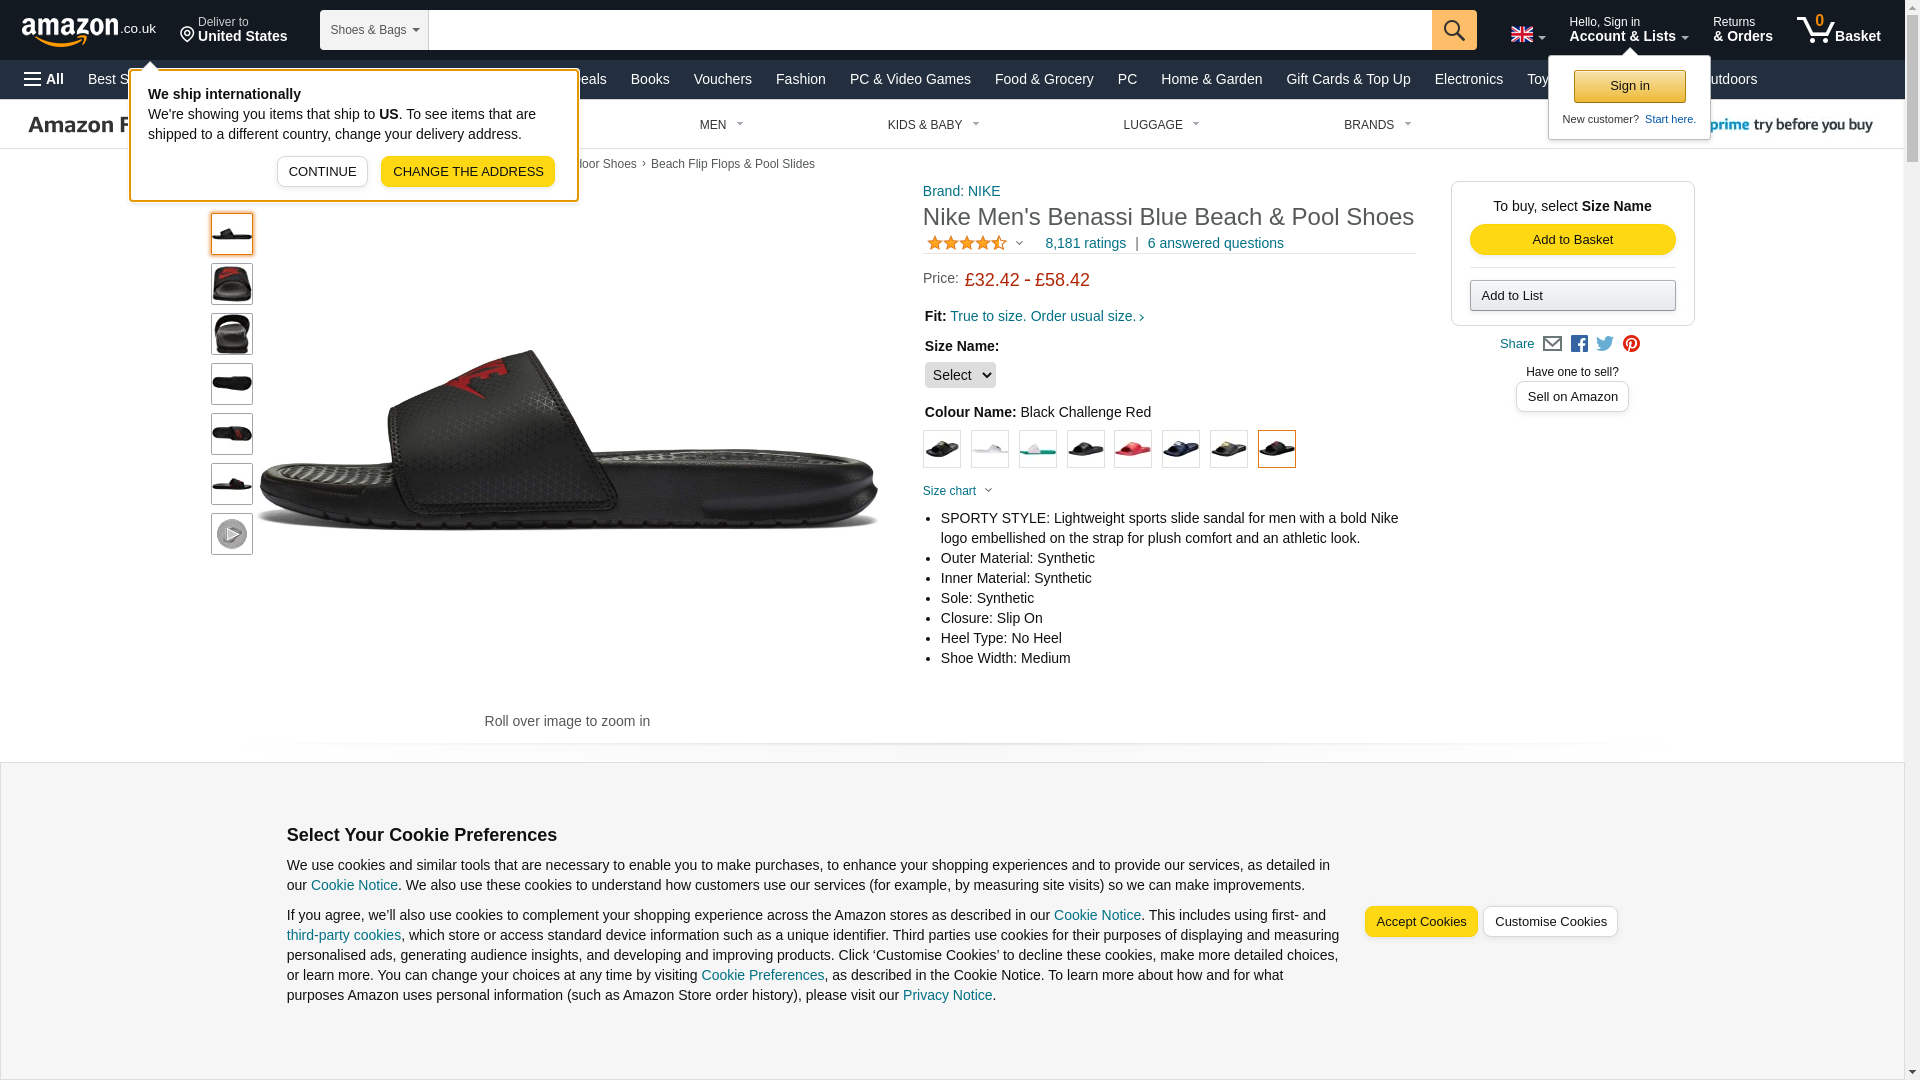This screenshot has width=1920, height=1080.
Task: Open the Size Name select dropdown
Action: coord(959,375)
